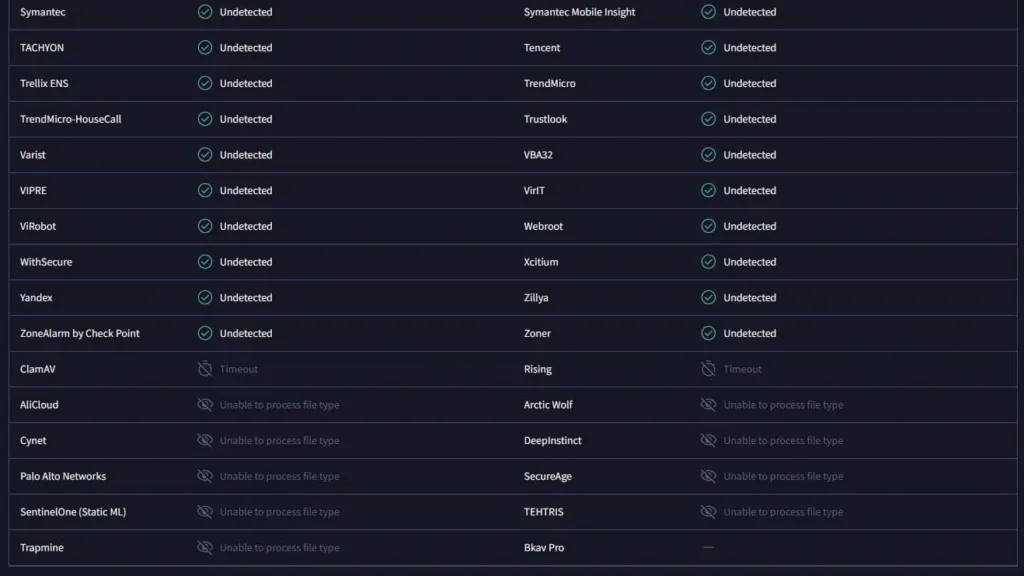Click the Undetected result text for VBA32

(749, 155)
